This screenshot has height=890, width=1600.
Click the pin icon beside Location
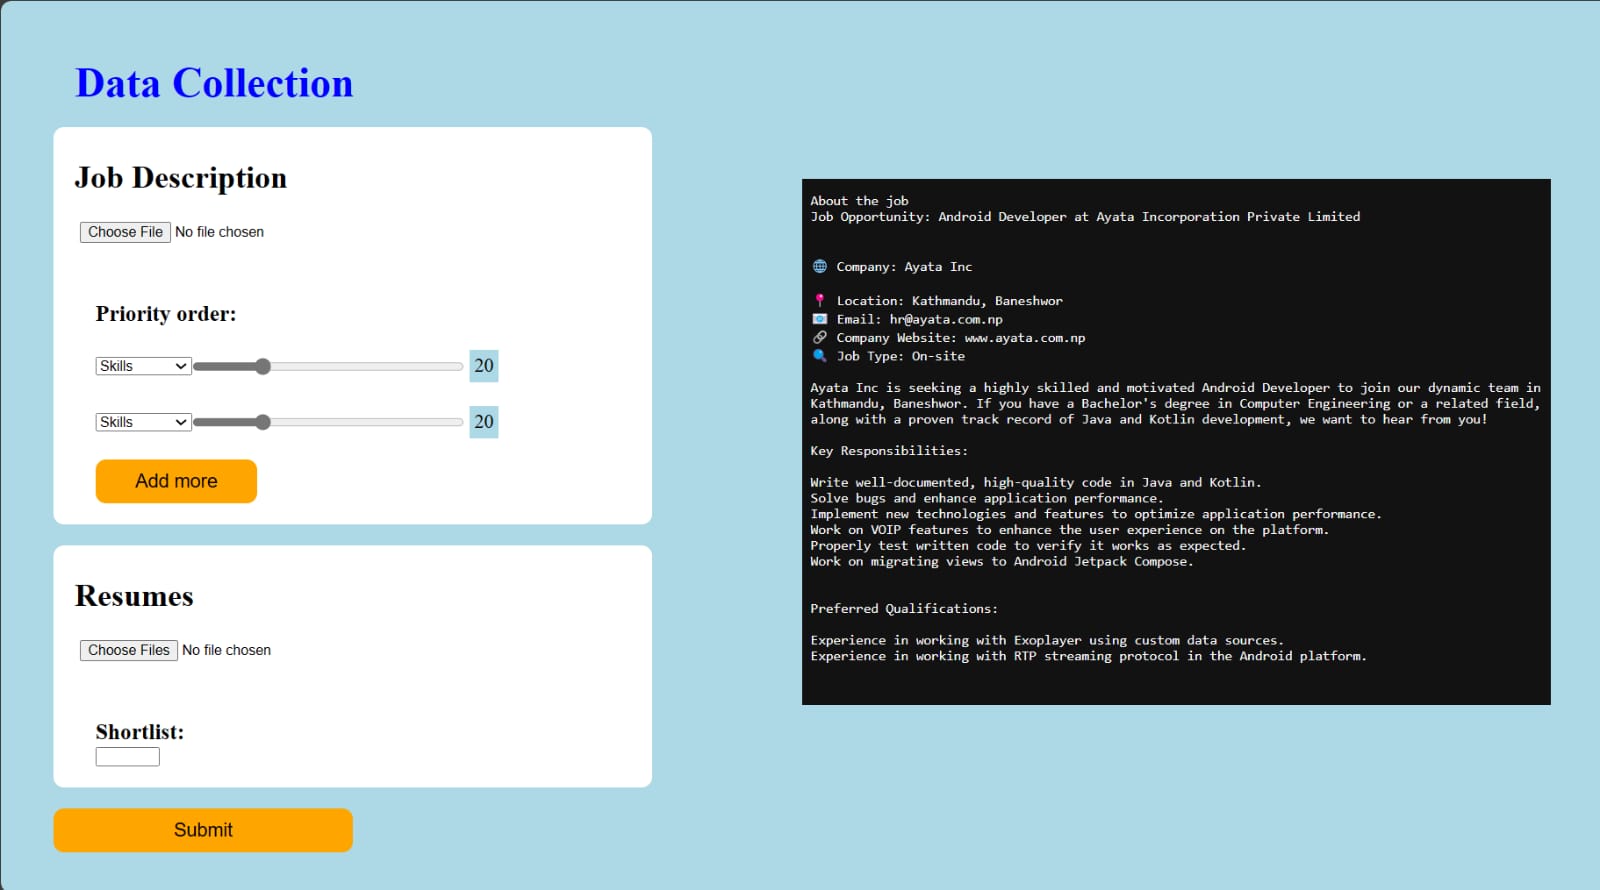pyautogui.click(x=820, y=301)
